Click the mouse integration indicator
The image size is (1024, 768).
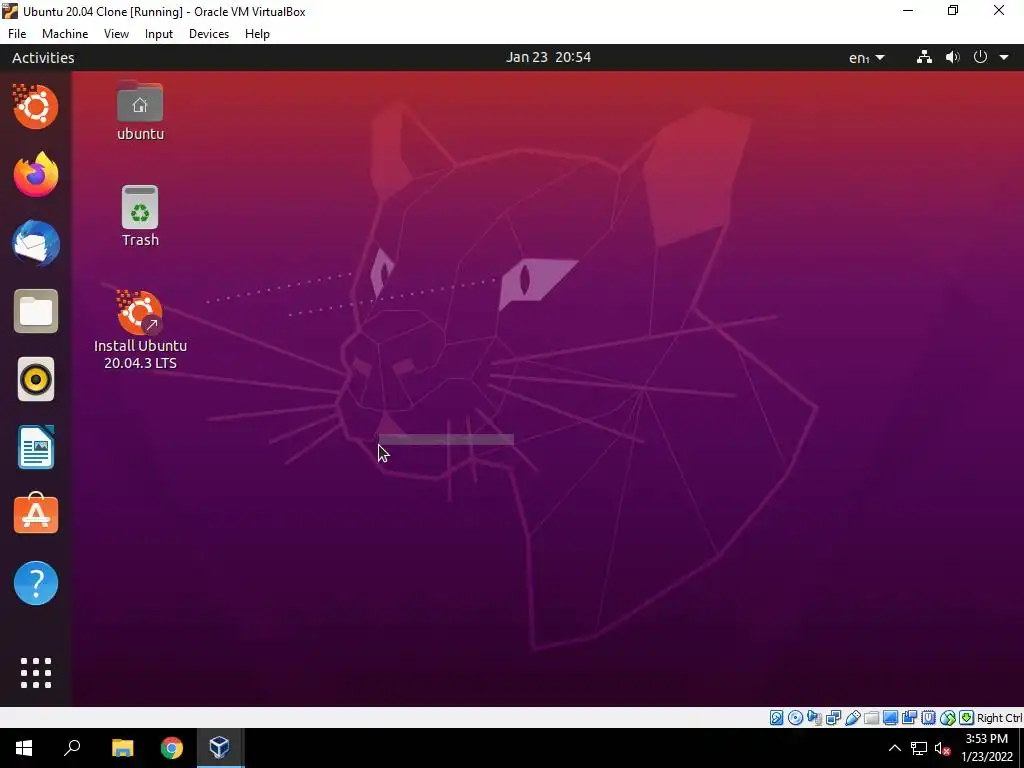(x=948, y=718)
